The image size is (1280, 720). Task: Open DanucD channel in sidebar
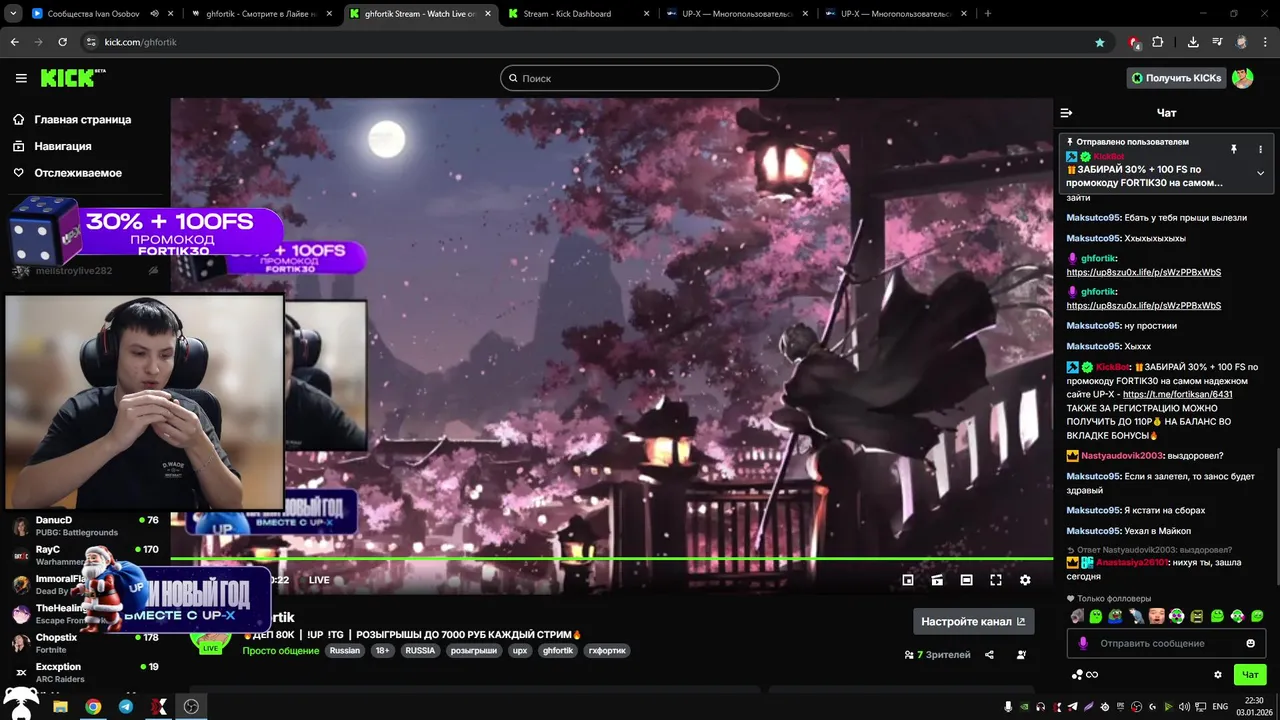coord(85,526)
